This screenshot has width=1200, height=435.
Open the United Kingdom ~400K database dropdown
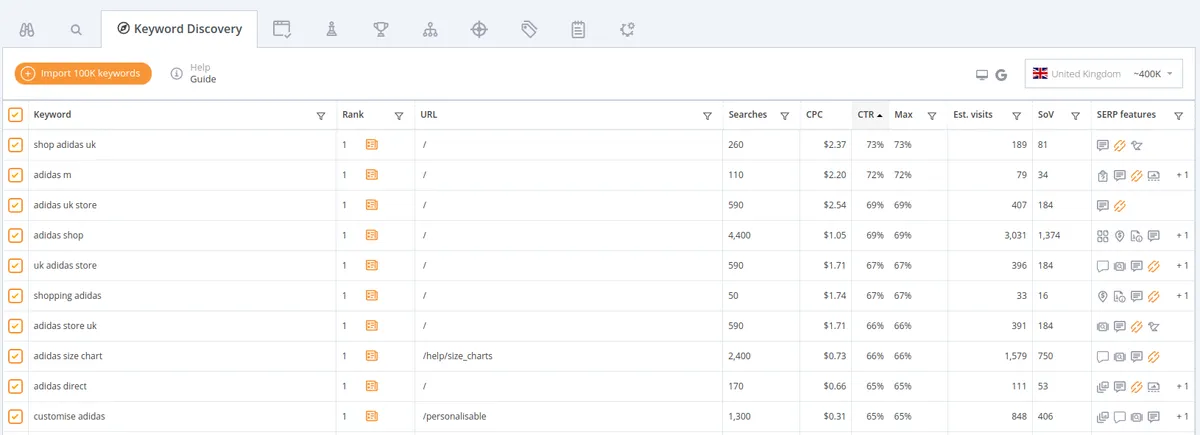click(x=1104, y=74)
